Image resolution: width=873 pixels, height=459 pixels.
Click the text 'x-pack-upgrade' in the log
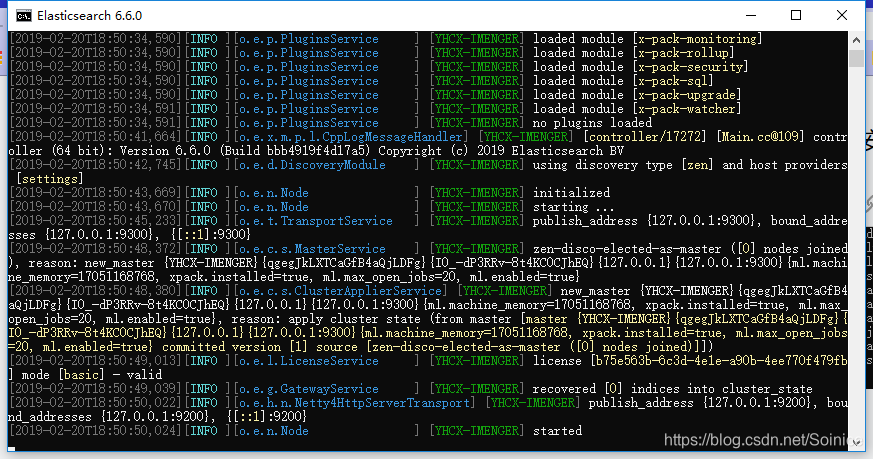686,95
